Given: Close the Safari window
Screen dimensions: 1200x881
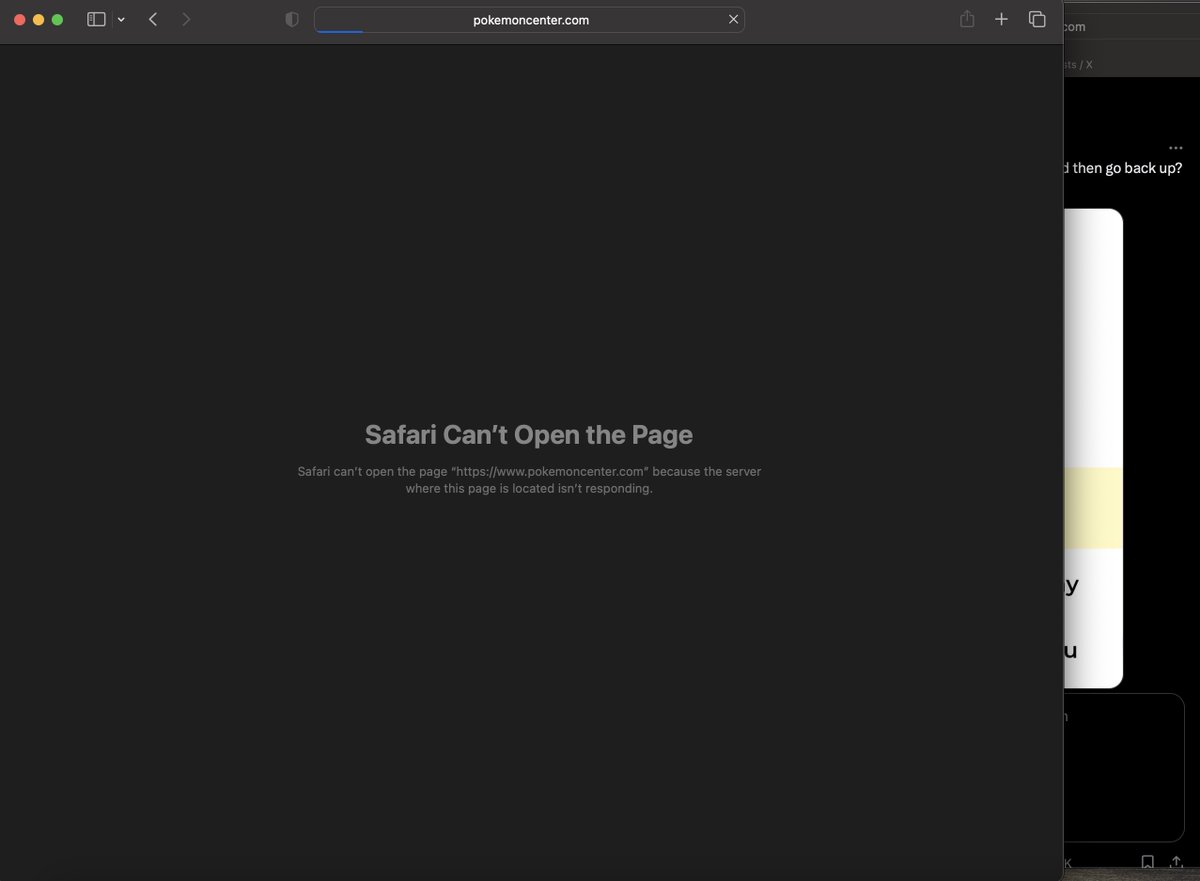Looking at the screenshot, I should click(x=20, y=20).
